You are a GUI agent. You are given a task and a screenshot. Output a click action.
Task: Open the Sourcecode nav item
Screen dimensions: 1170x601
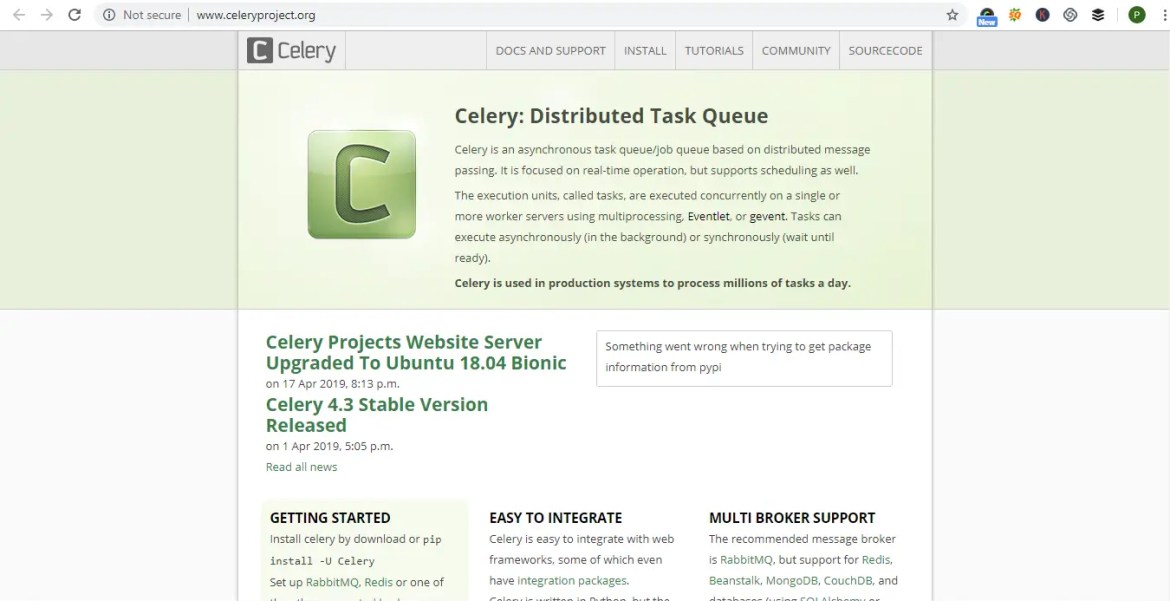point(886,51)
